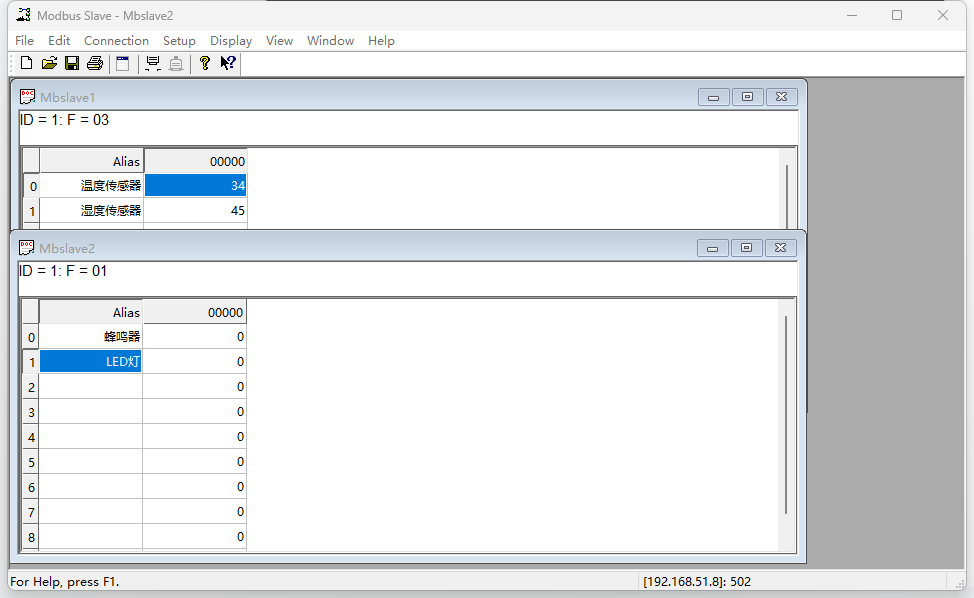Close the Mbslave1 child window
The height and width of the screenshot is (598, 974).
(781, 97)
